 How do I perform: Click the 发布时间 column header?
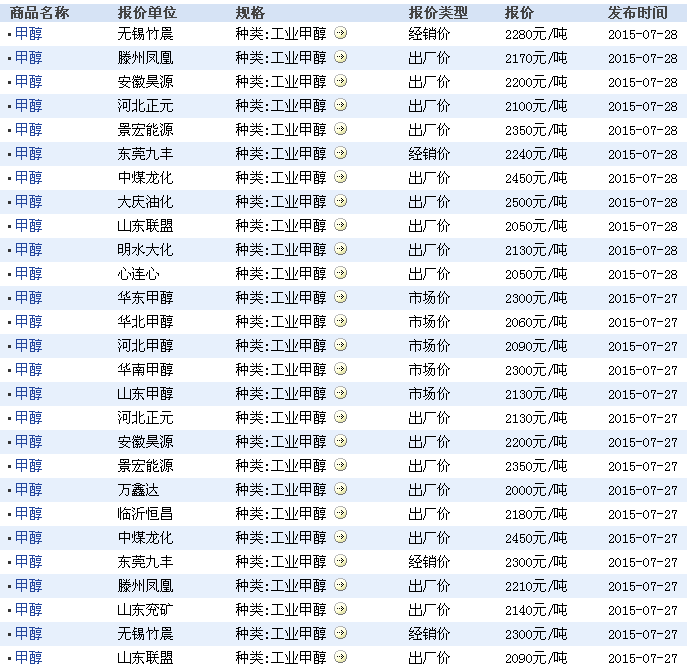[x=637, y=13]
